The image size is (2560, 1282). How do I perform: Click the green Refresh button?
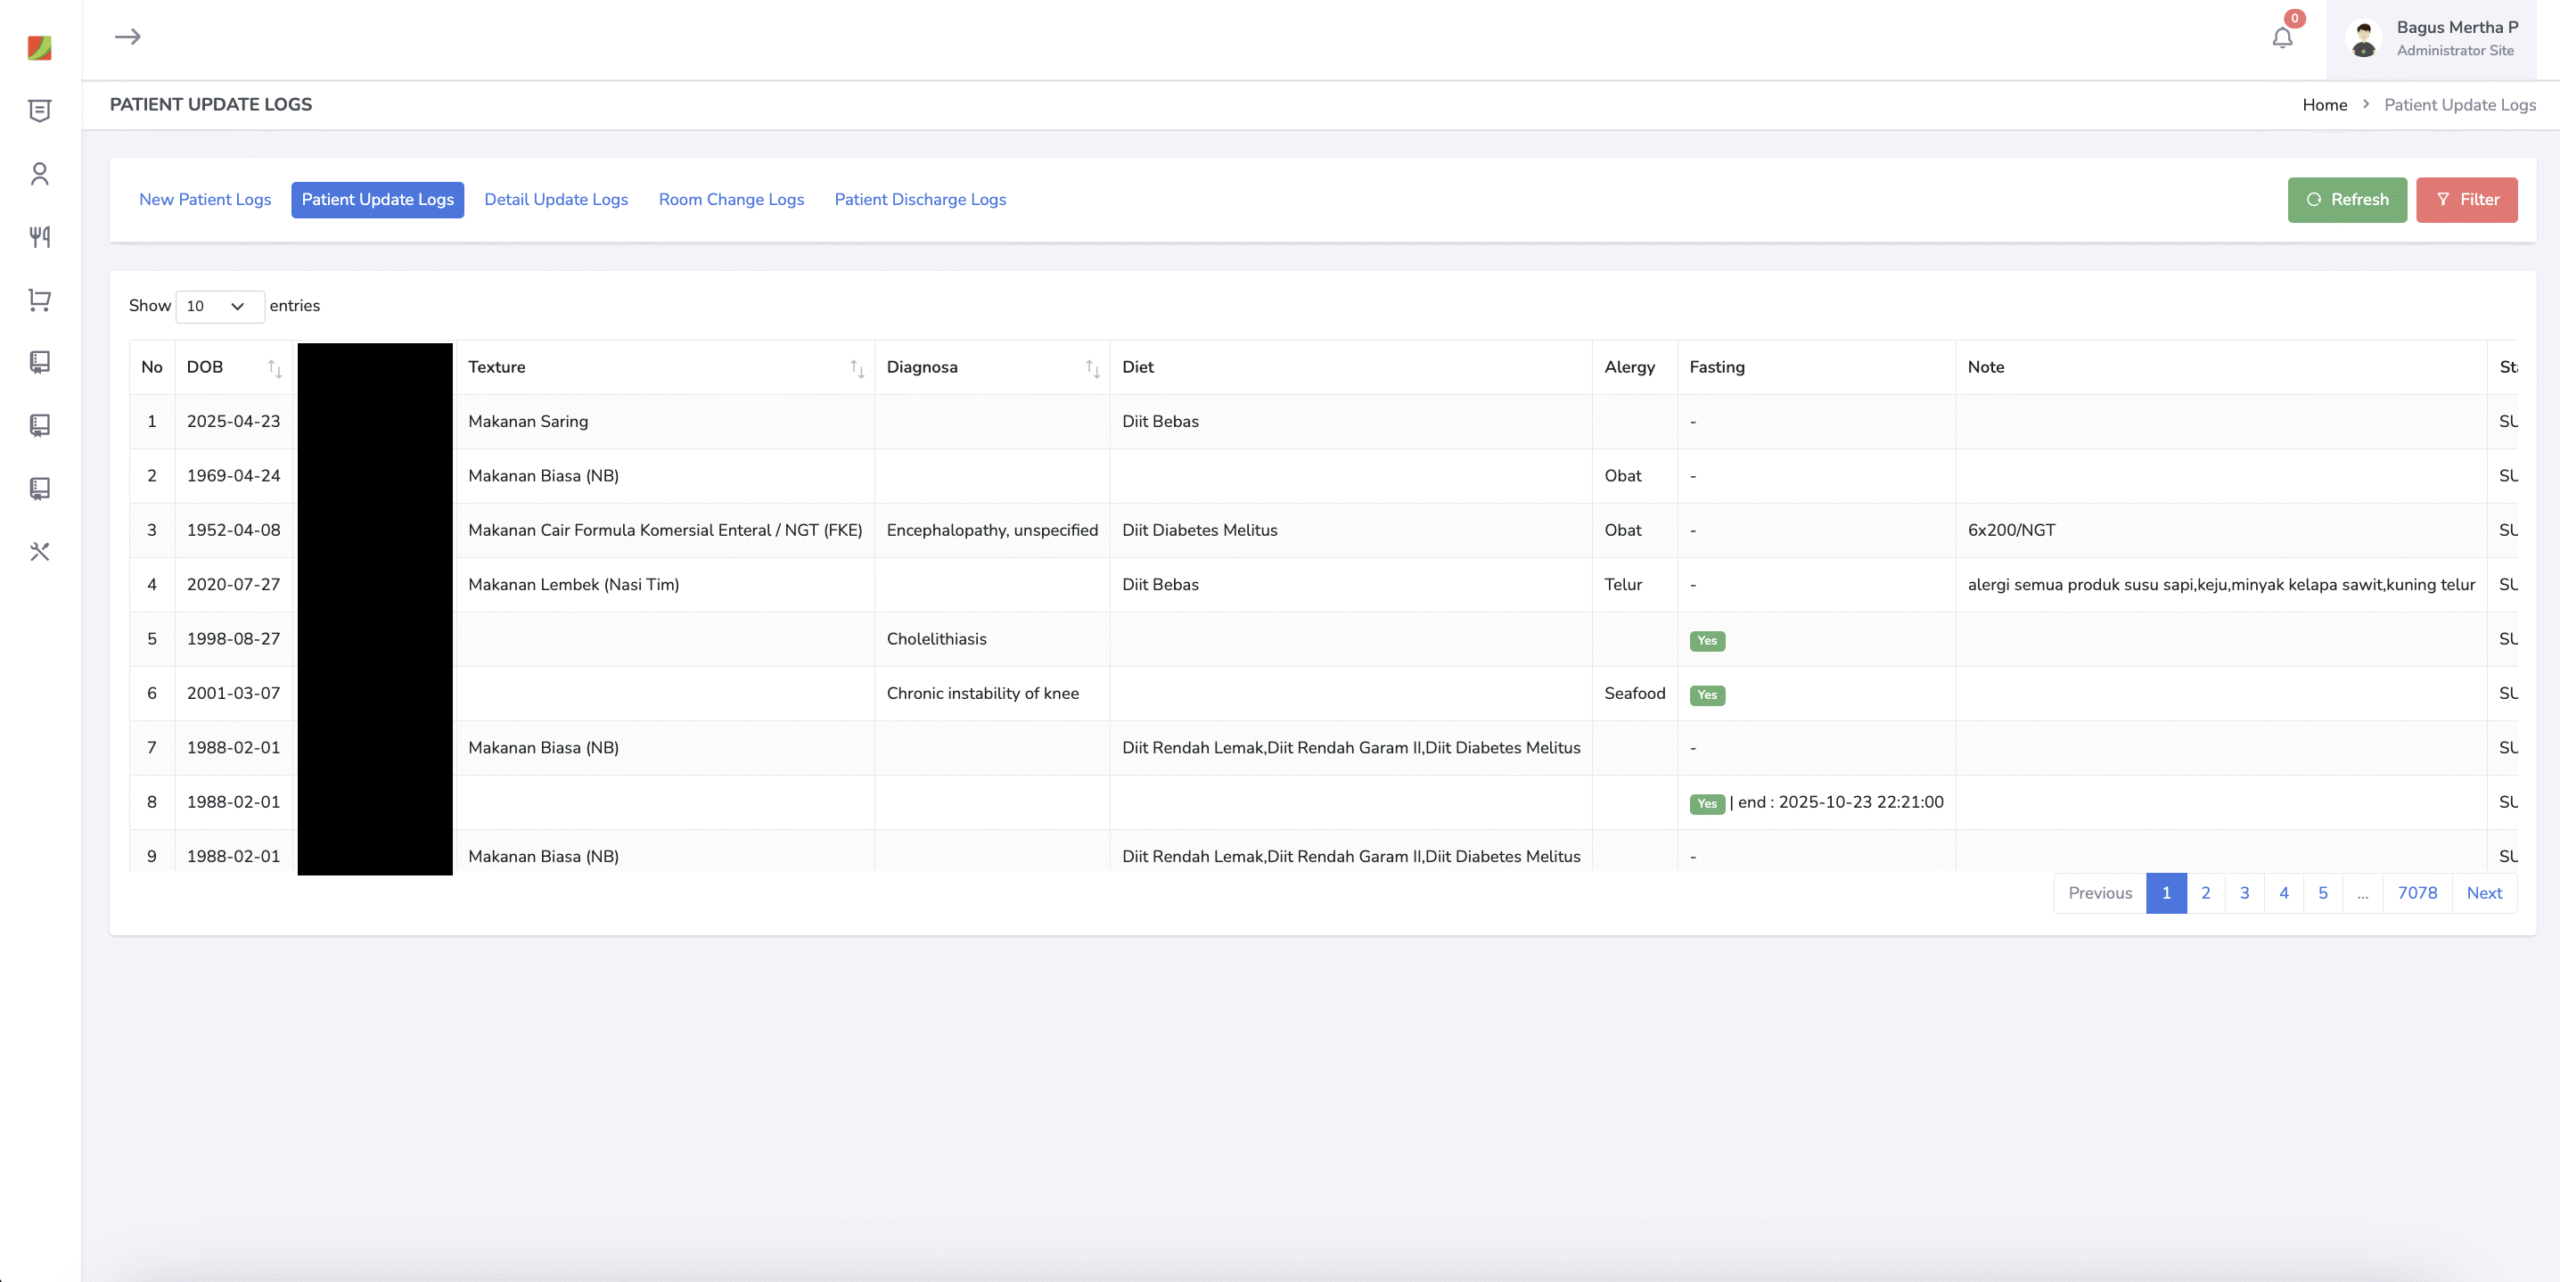(x=2347, y=200)
